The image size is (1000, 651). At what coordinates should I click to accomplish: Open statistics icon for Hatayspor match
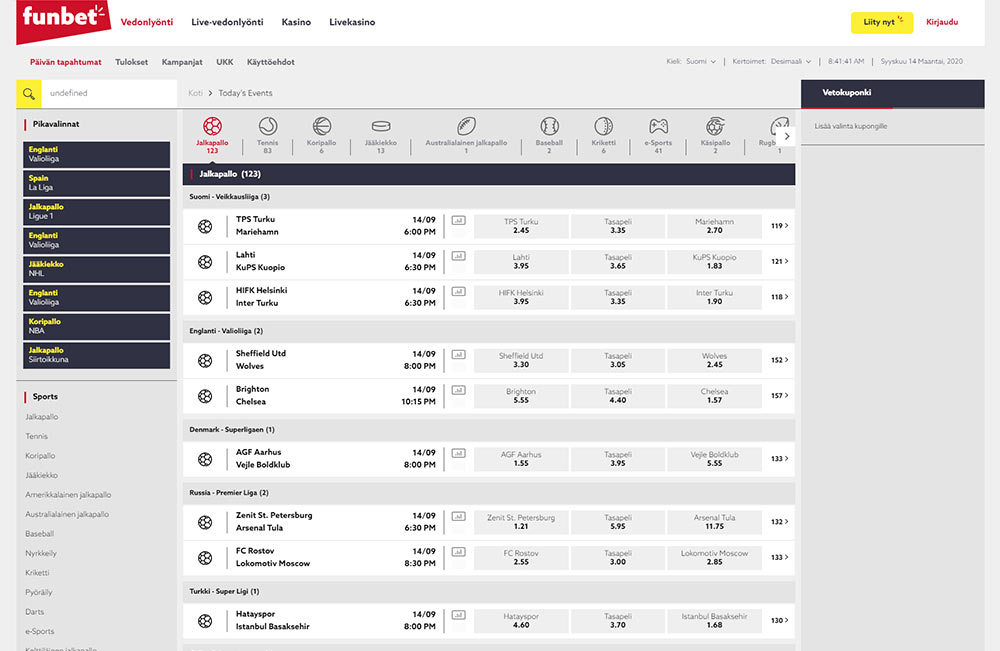(459, 616)
